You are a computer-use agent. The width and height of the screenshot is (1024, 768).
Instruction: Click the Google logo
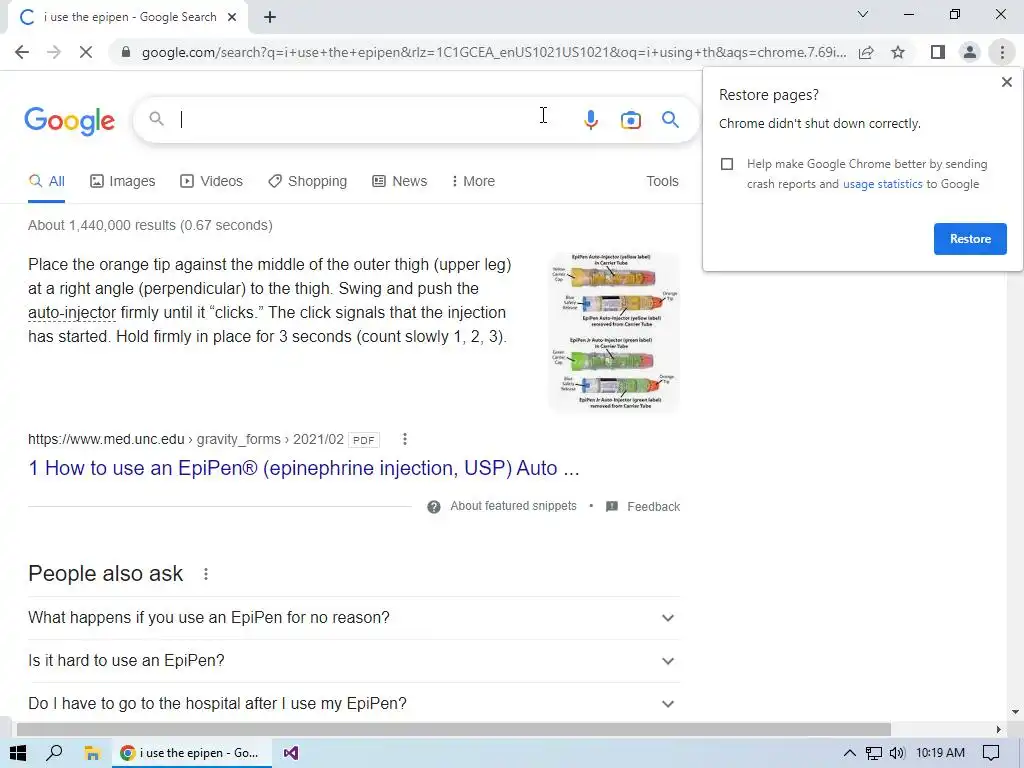(70, 121)
